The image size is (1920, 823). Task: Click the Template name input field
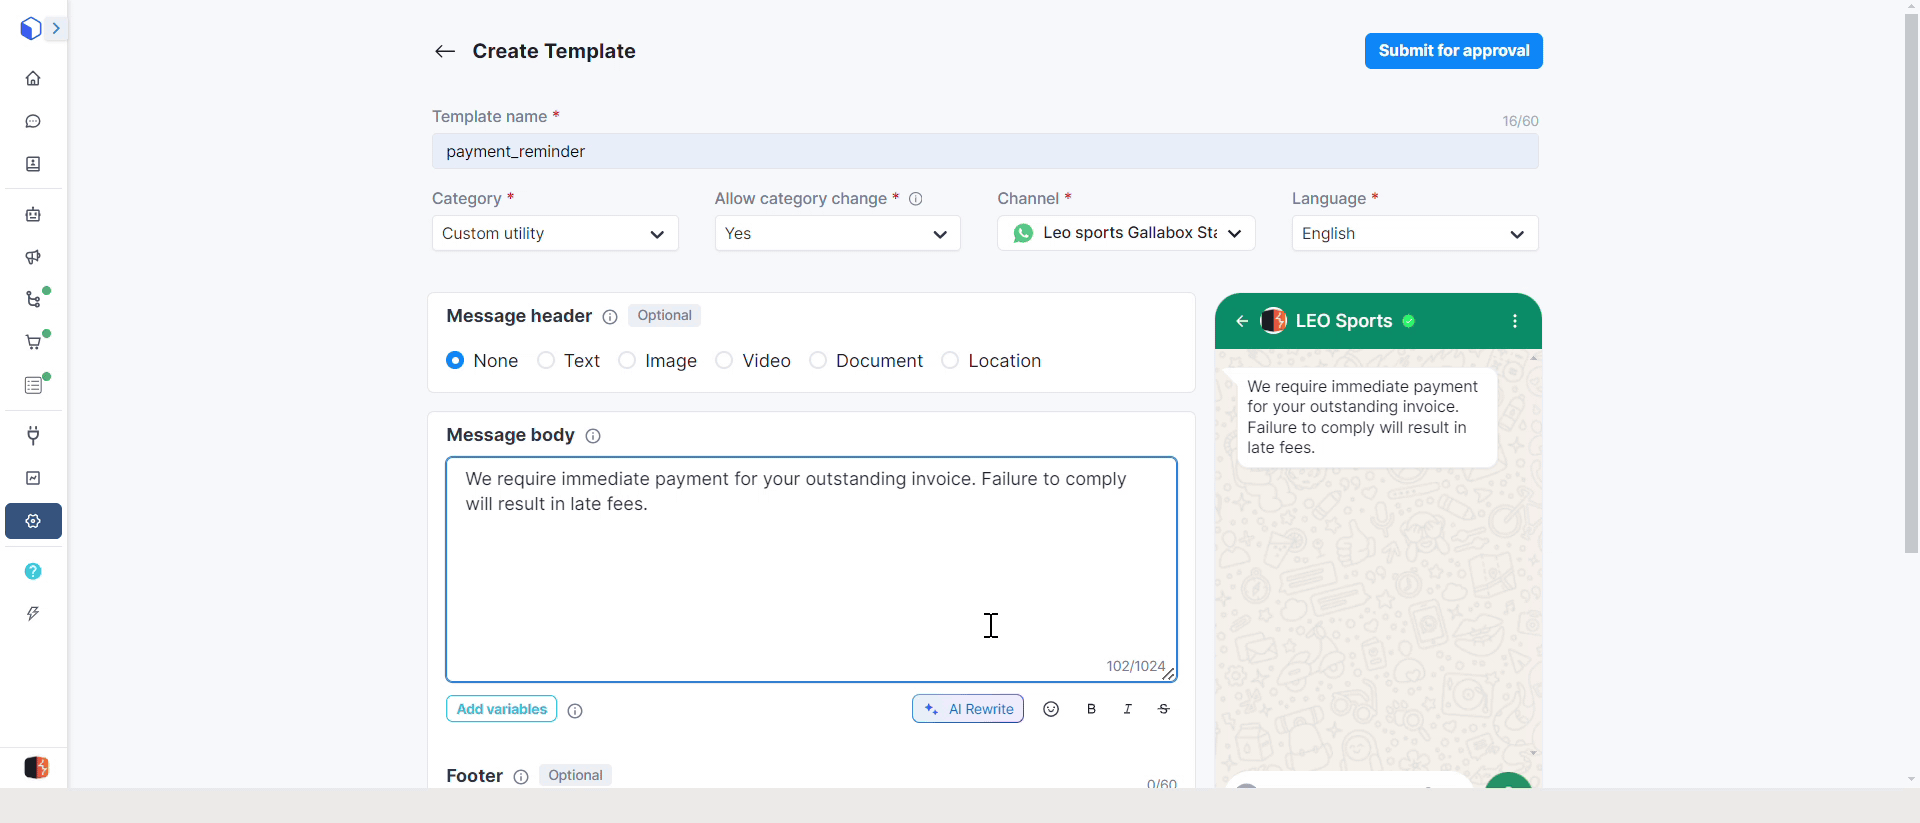984,151
